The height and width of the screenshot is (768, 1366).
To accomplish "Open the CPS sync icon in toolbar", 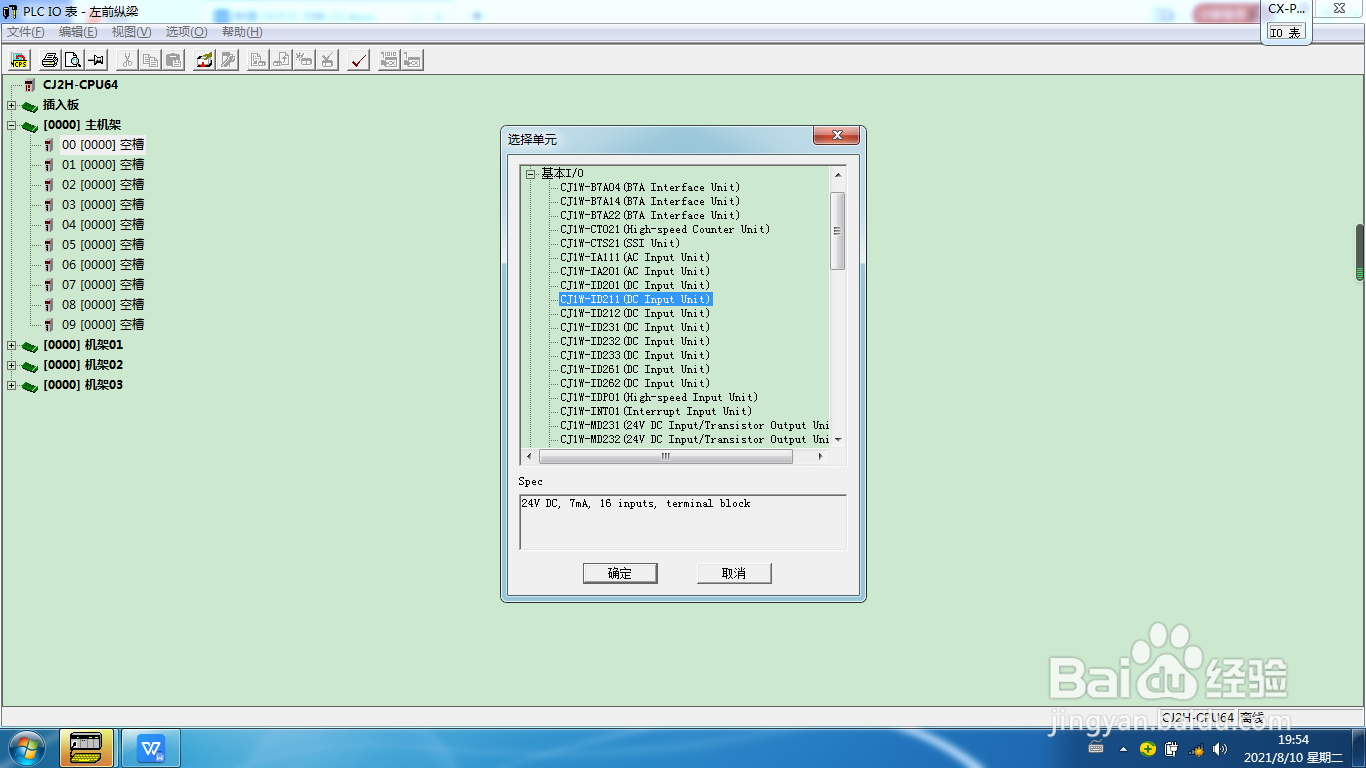I will tap(19, 60).
